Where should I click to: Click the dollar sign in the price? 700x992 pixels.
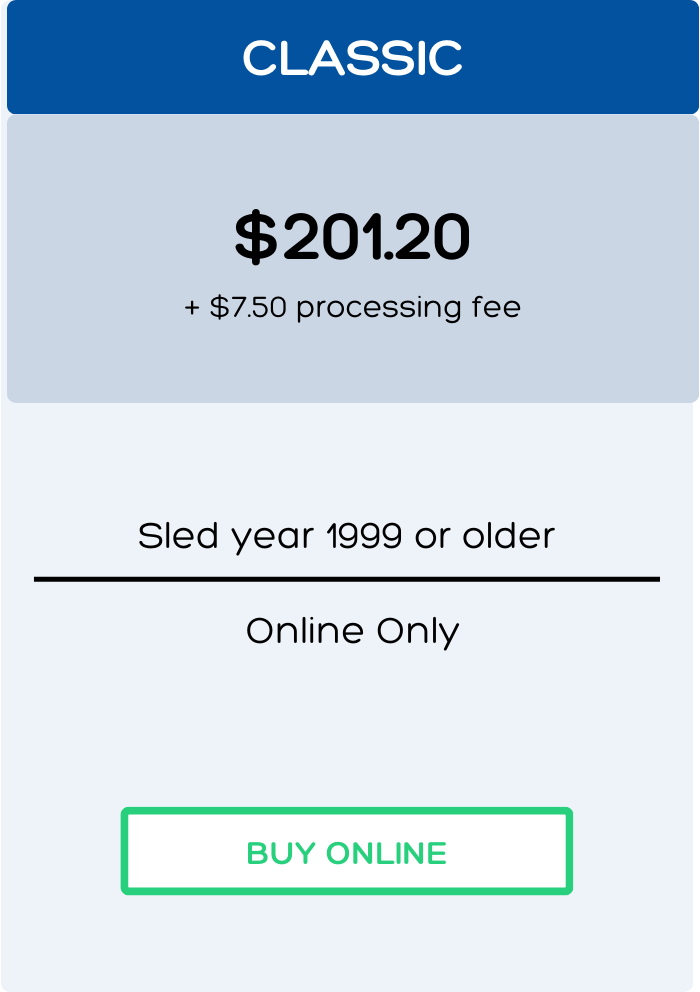256,237
